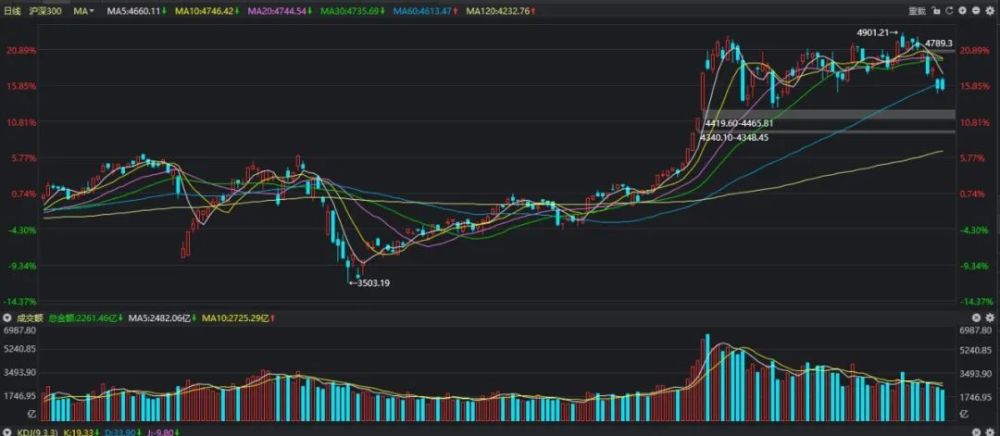Refresh the main chart using the circular arrow
The height and width of the screenshot is (436, 1000).
pos(949,10)
